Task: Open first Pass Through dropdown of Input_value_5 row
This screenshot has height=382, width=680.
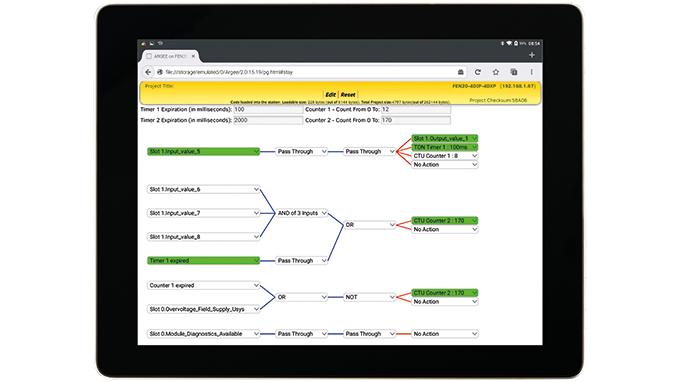Action: pyautogui.click(x=301, y=151)
